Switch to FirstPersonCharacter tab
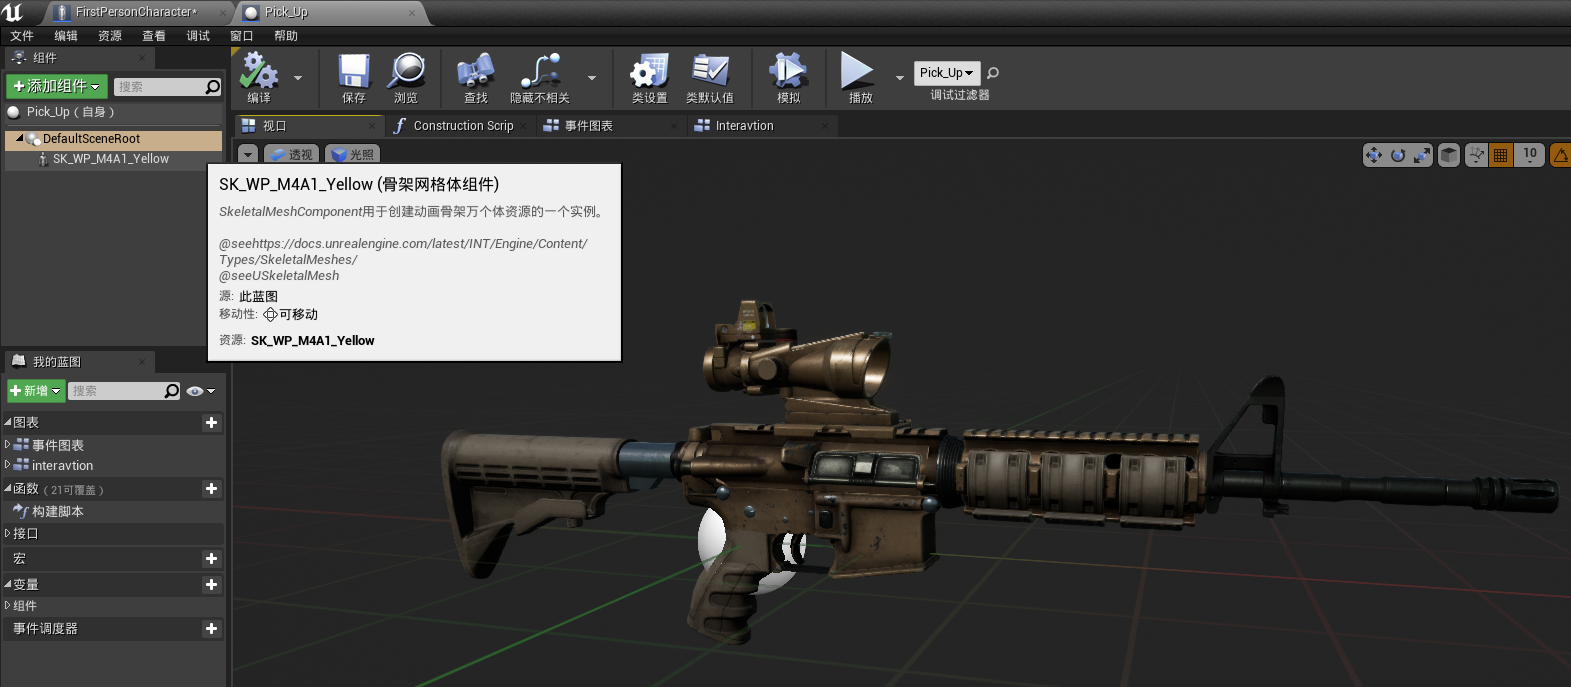Viewport: 1571px width, 687px height. click(x=140, y=12)
